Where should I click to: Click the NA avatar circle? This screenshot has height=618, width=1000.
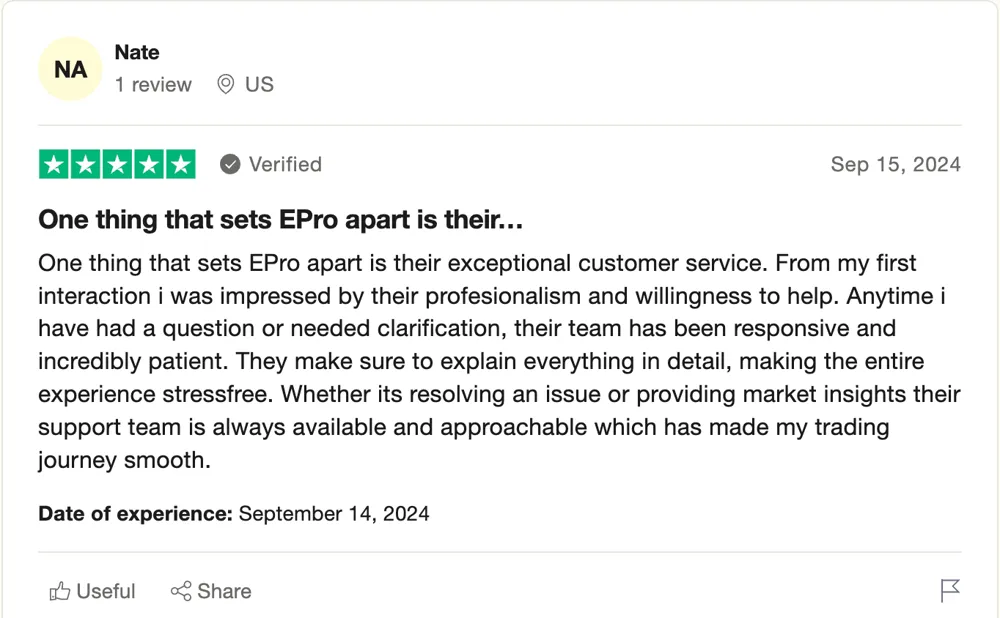[70, 69]
